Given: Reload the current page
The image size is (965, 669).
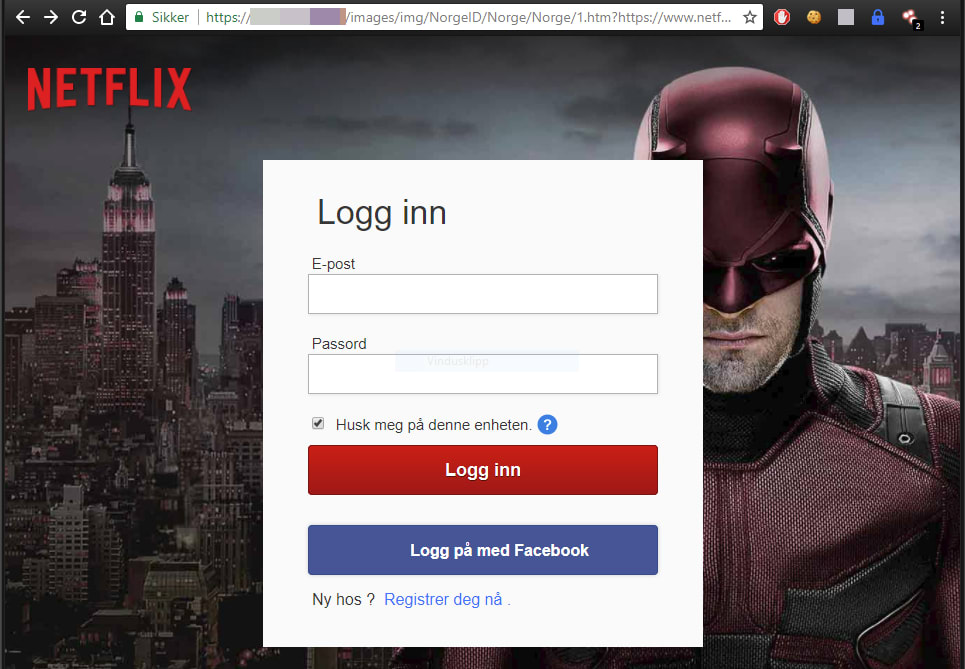Looking at the screenshot, I should point(78,17).
